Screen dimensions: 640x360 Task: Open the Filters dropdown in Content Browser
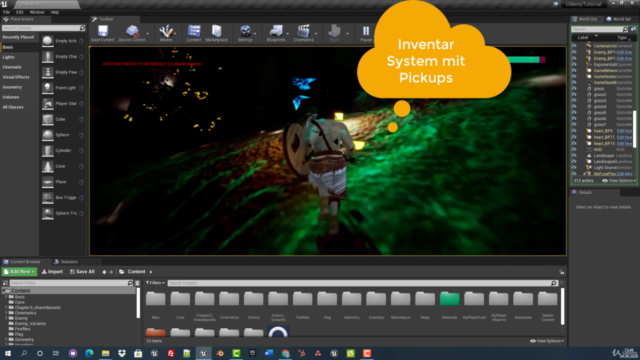point(155,283)
